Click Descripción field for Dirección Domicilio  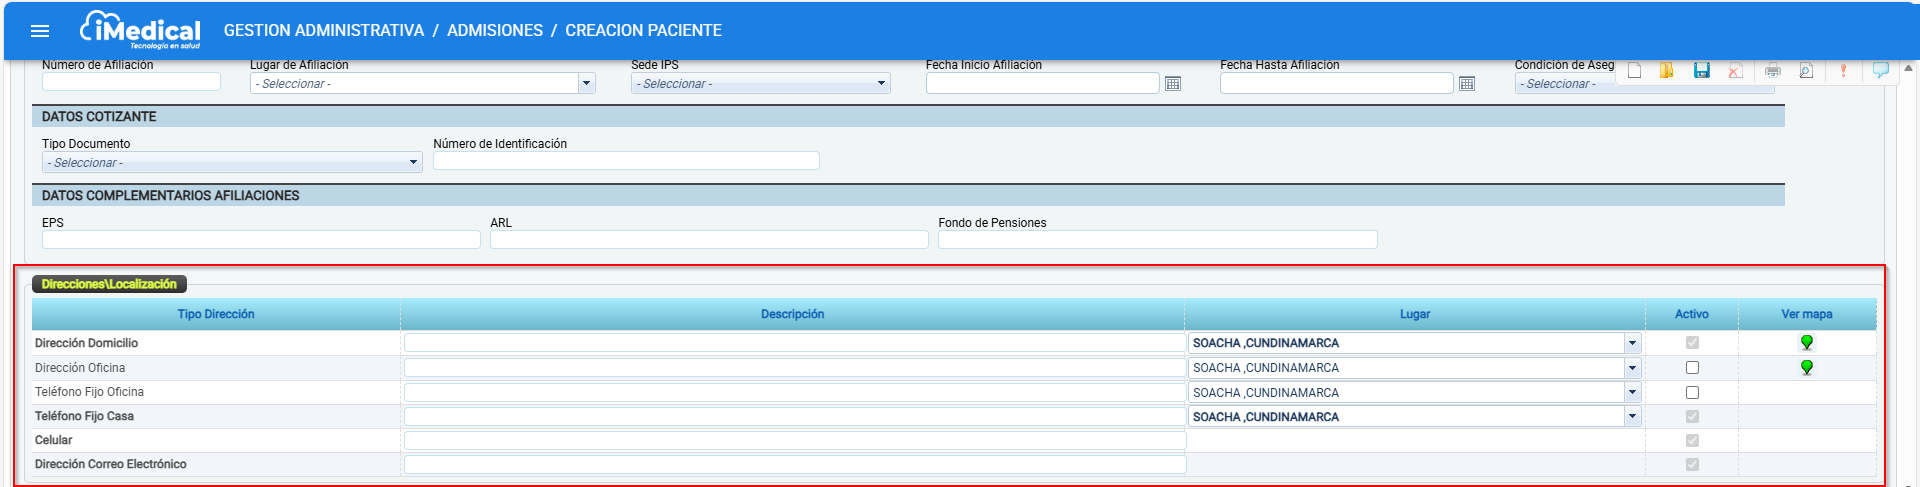(x=795, y=343)
